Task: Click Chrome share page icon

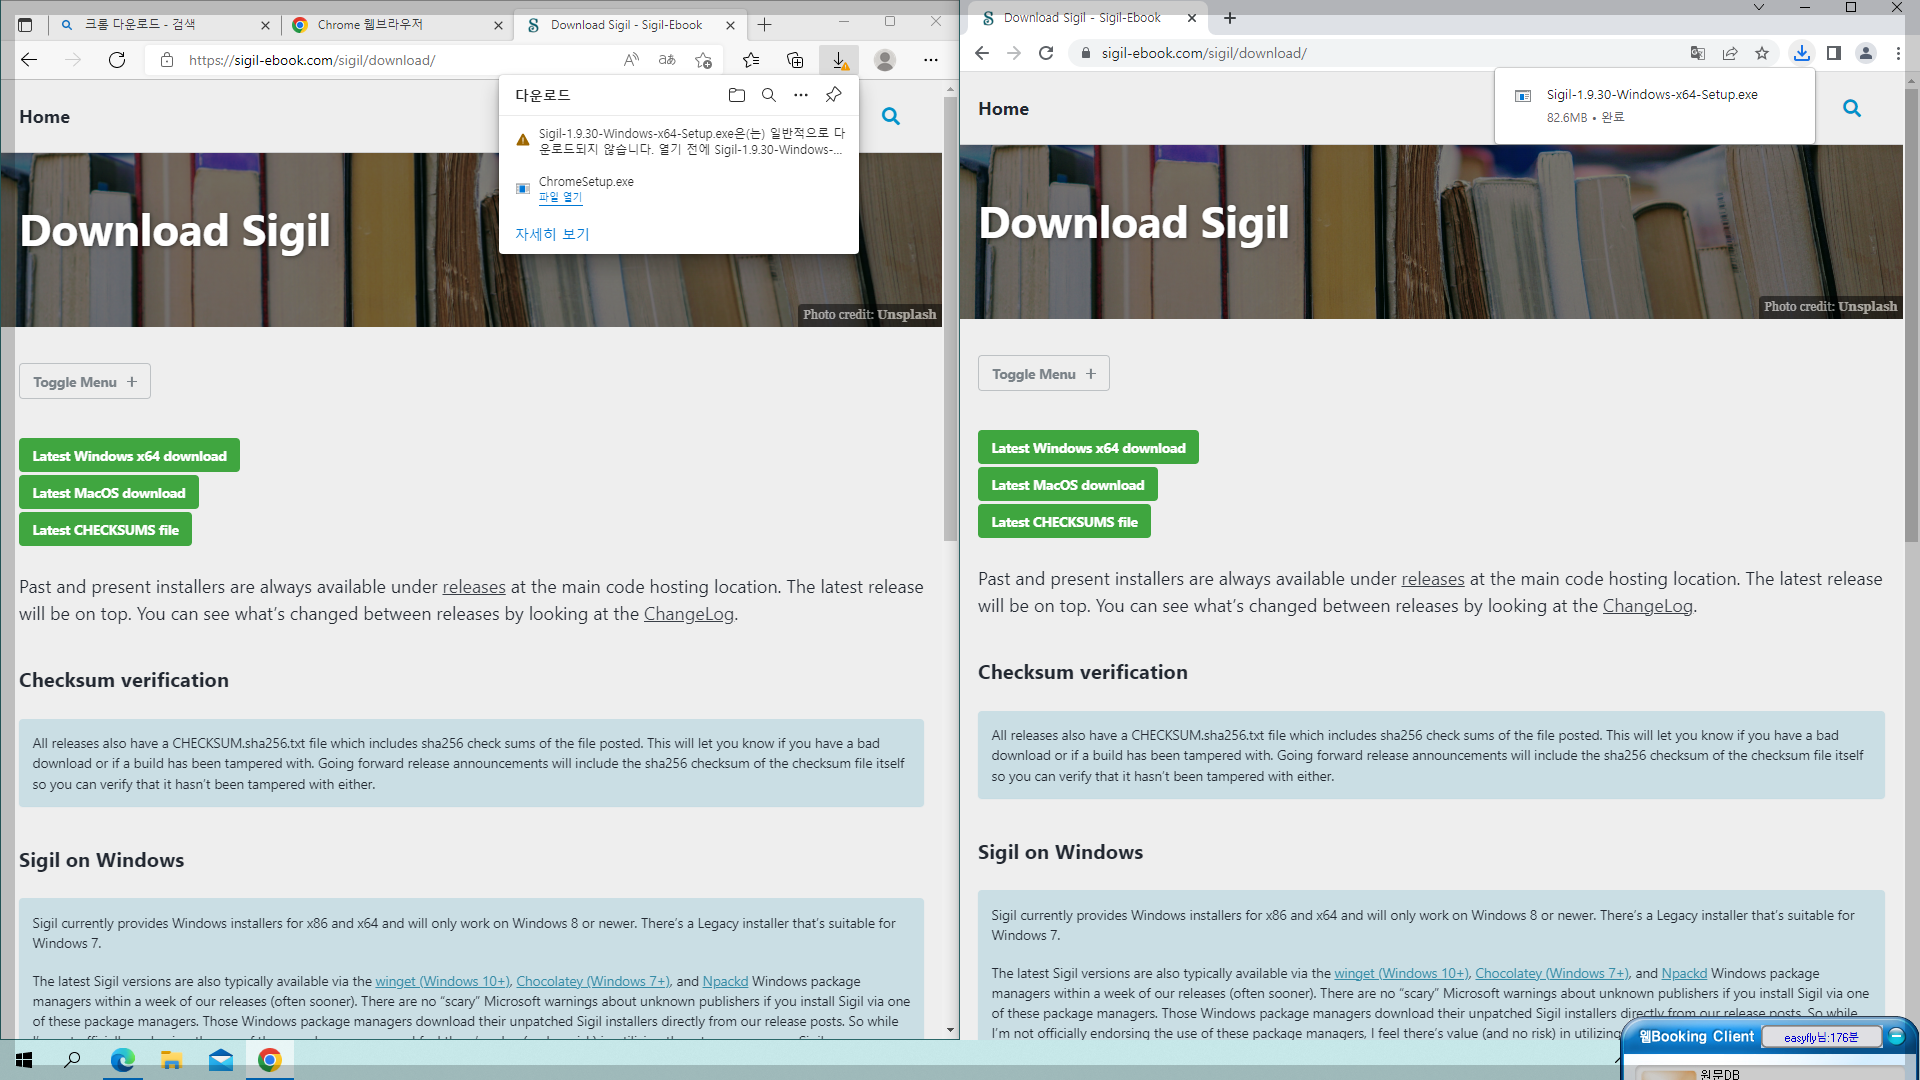Action: [x=1729, y=53]
